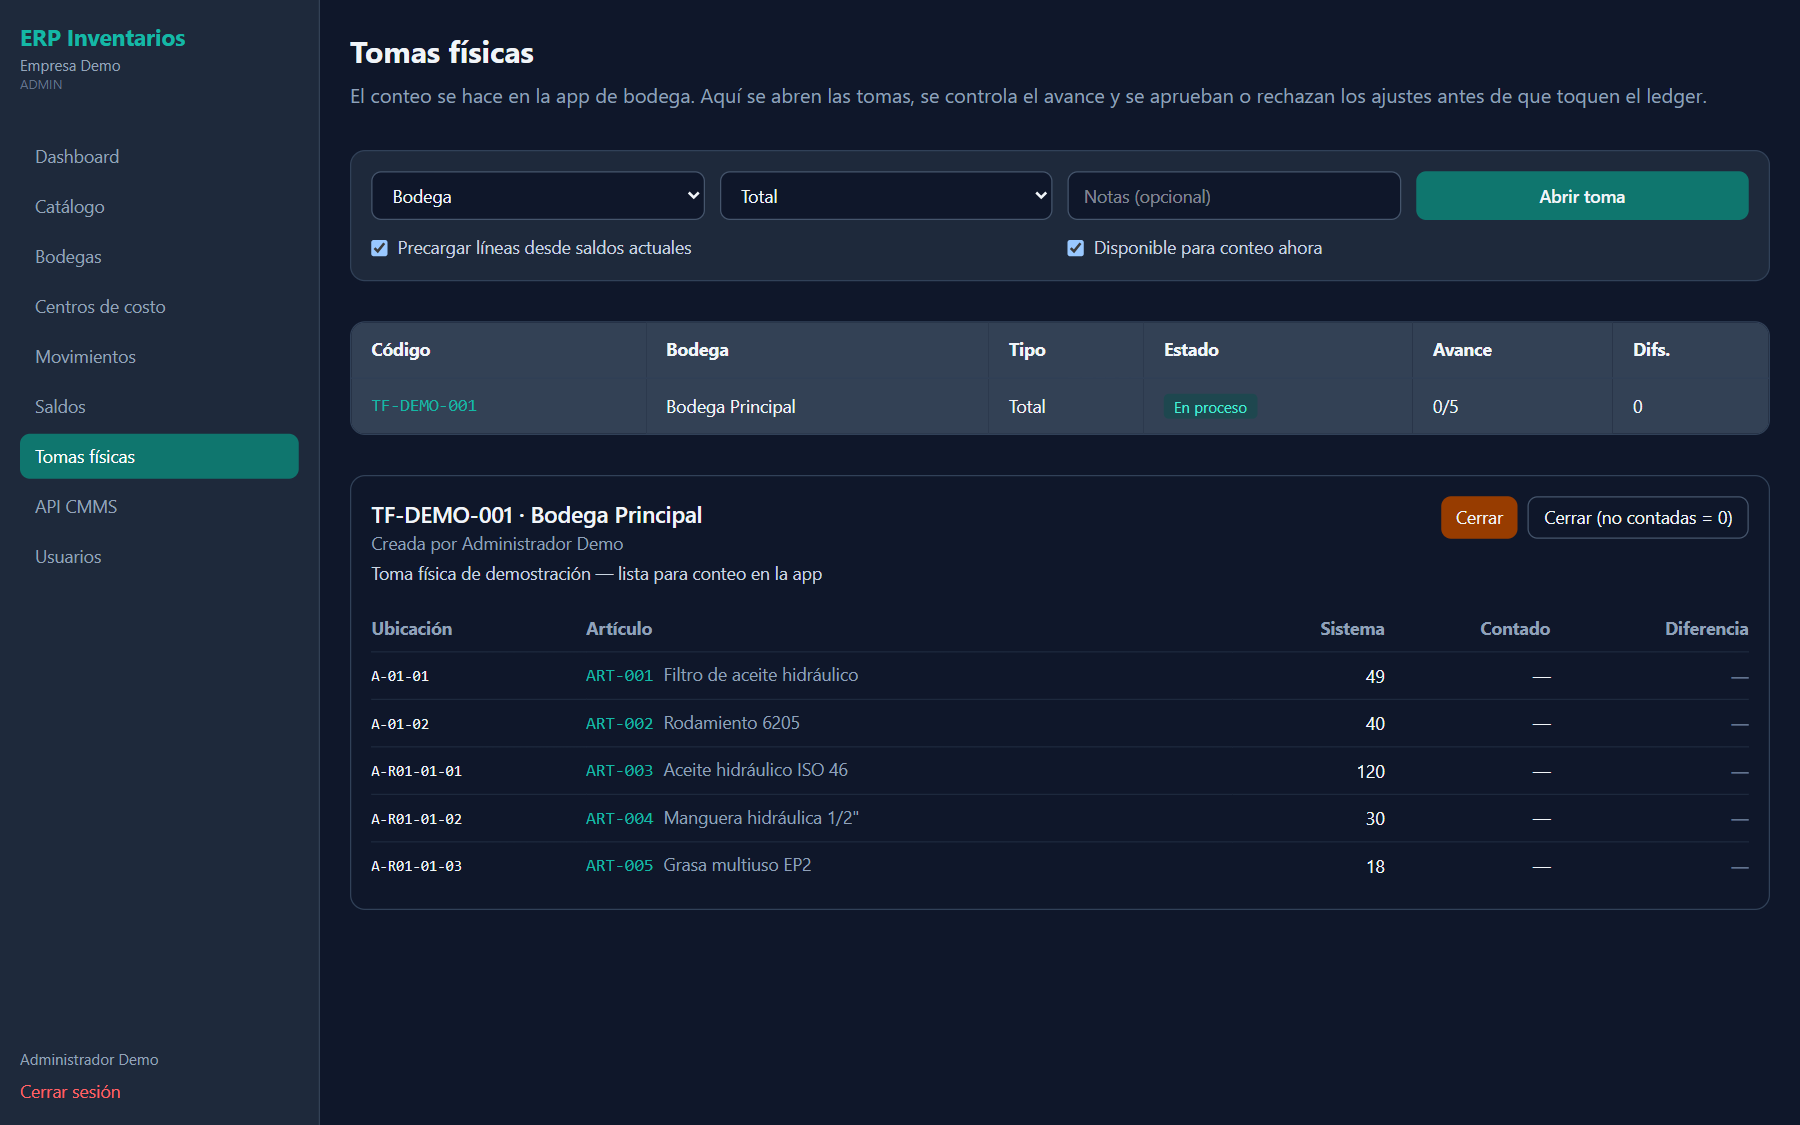Open the Dashboard page
The height and width of the screenshot is (1125, 1800).
pyautogui.click(x=159, y=157)
